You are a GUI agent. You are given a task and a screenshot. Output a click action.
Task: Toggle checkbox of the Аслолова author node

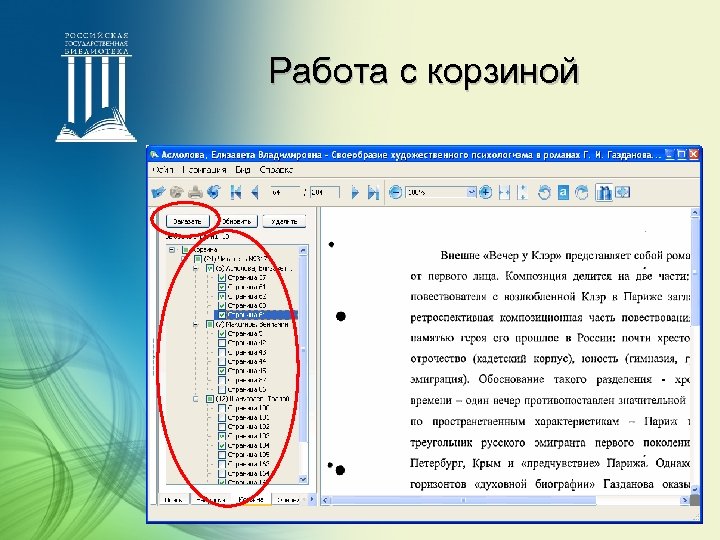click(x=210, y=268)
